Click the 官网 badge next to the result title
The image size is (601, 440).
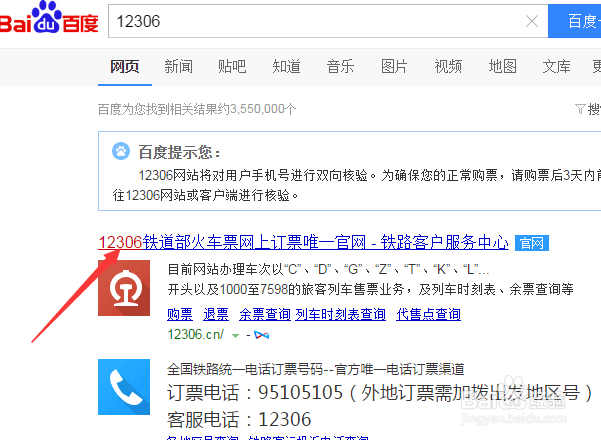532,243
